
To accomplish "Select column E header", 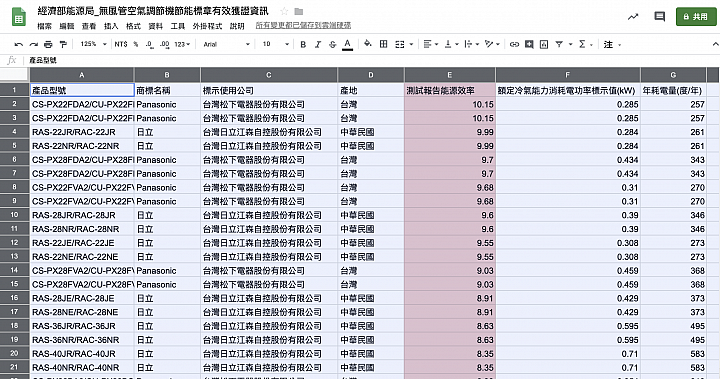I will [x=450, y=75].
